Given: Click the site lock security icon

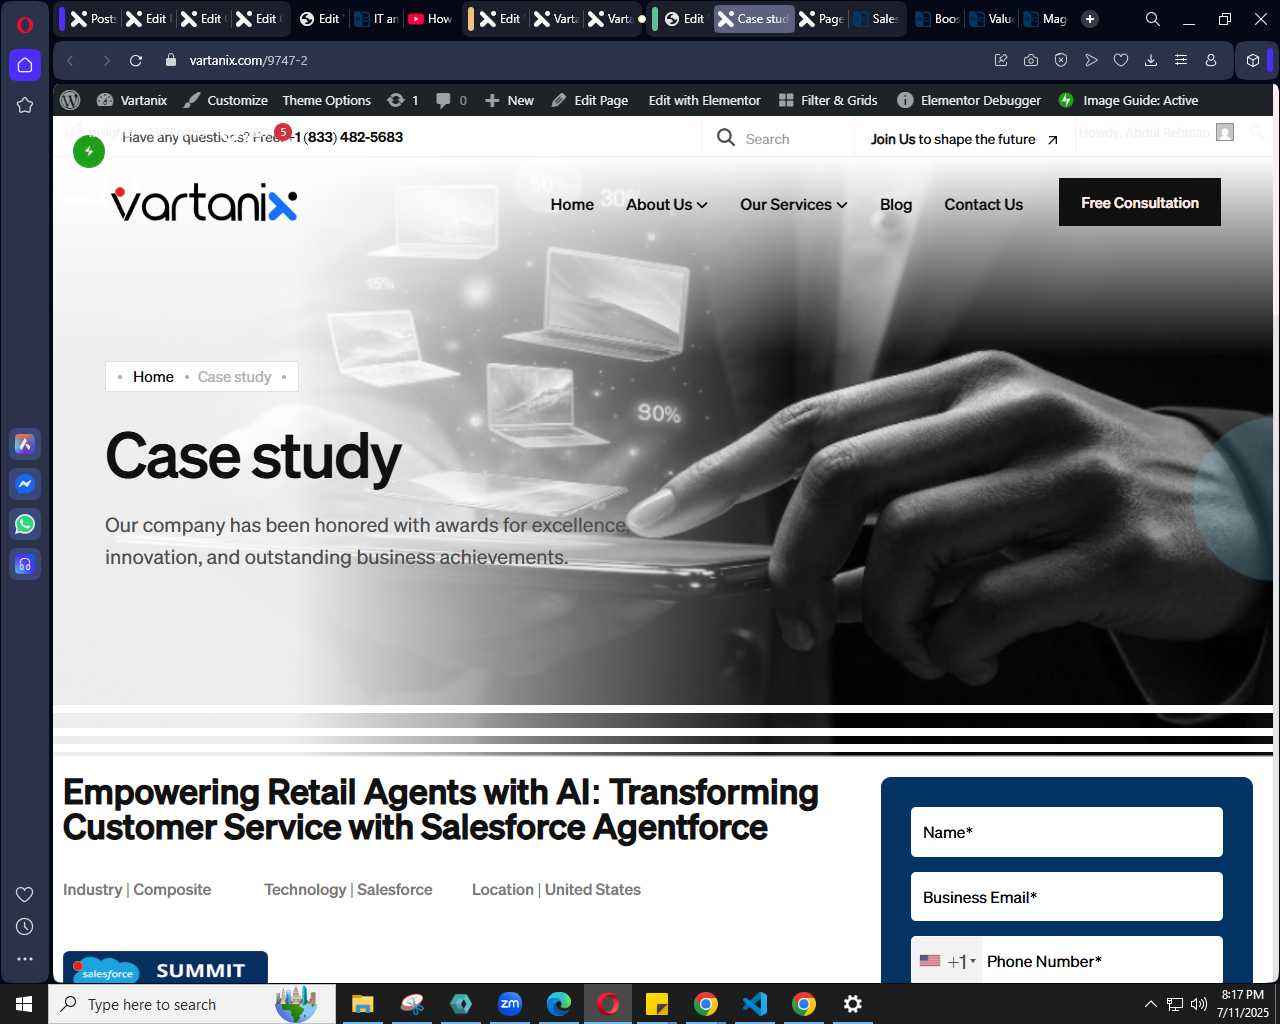Looking at the screenshot, I should [x=170, y=60].
